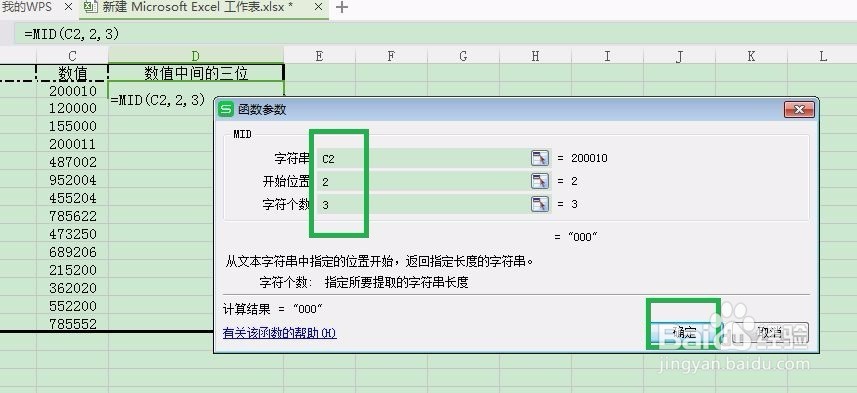Close the 我的WPS tab
Viewport: 857px width, 393px height.
tap(68, 7)
